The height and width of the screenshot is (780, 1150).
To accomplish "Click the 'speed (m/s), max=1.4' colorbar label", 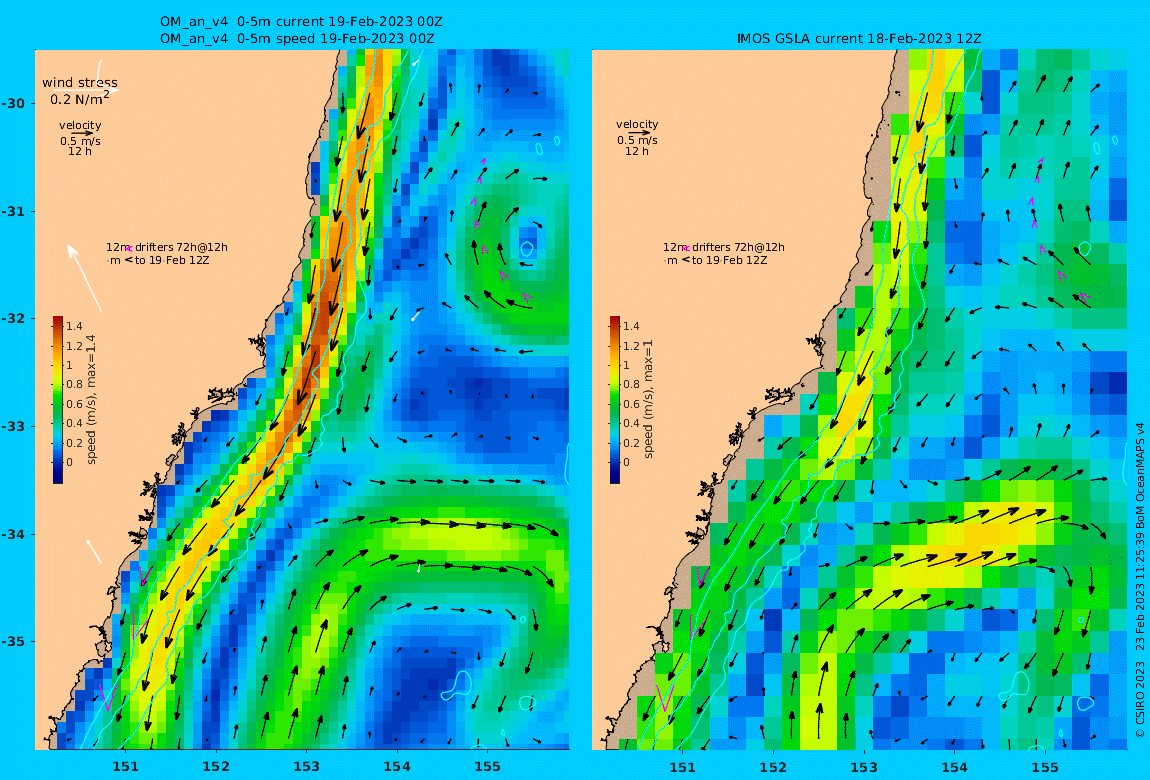I will 92,400.
